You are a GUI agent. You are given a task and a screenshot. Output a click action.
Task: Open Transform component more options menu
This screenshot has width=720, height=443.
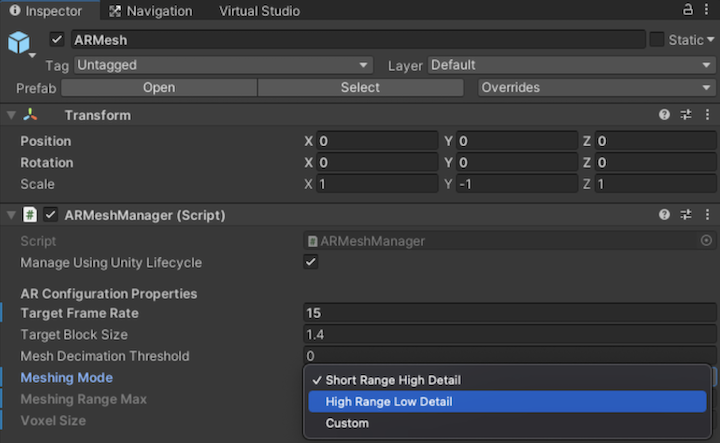tap(707, 115)
